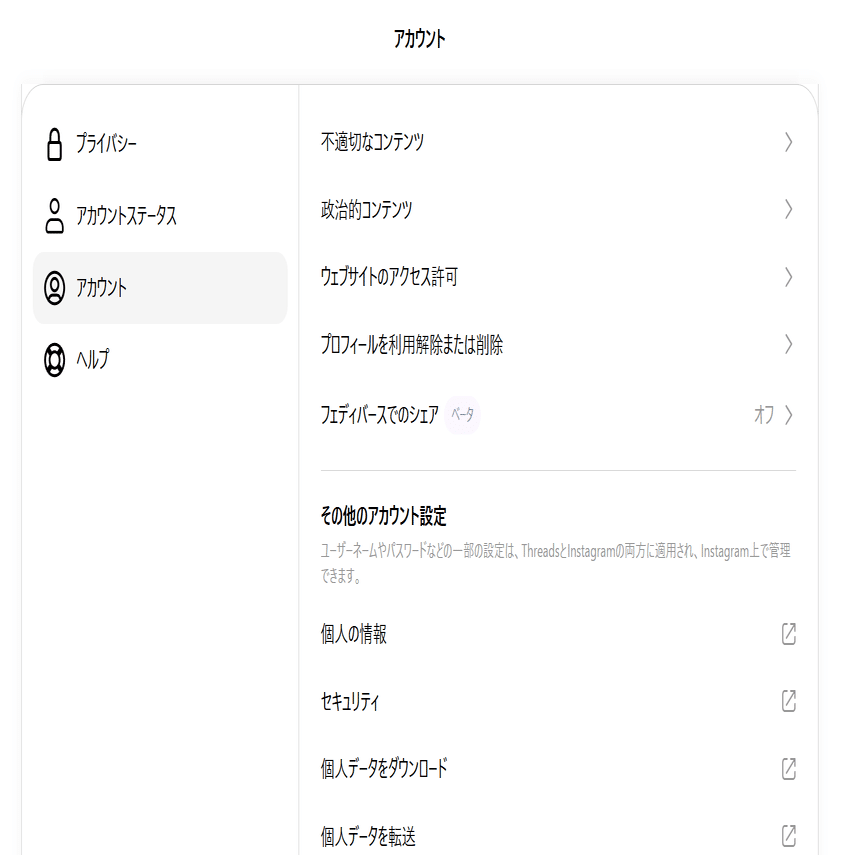Expand the 不適切なコンテンツ row chevron

pyautogui.click(x=790, y=143)
